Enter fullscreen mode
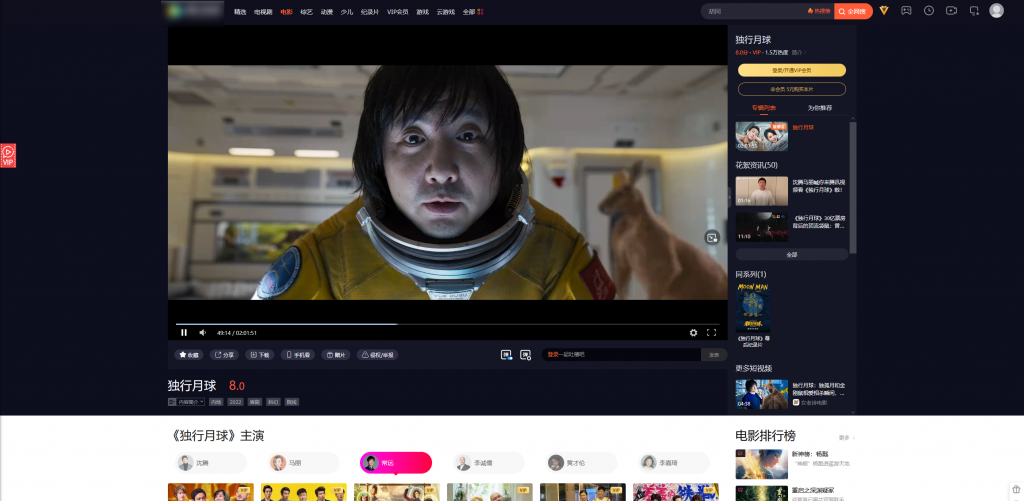Screen dimensions: 1024x501 tap(712, 332)
